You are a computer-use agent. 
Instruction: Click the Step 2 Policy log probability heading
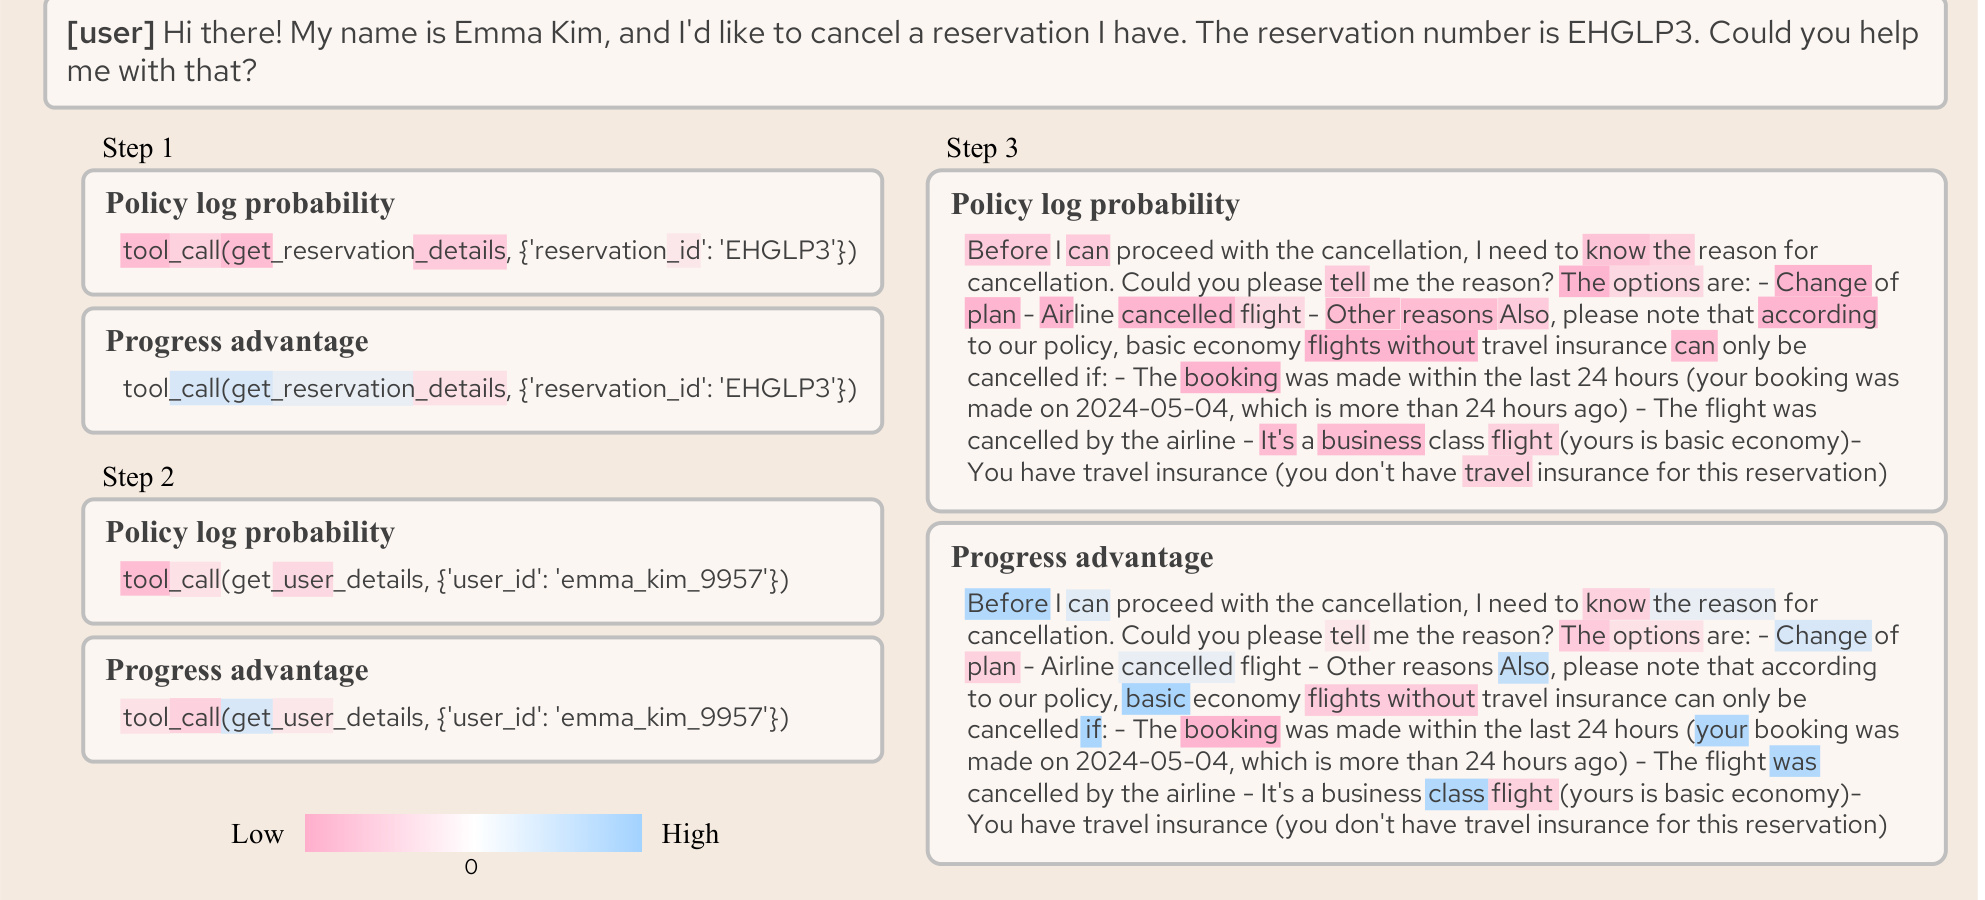250,532
